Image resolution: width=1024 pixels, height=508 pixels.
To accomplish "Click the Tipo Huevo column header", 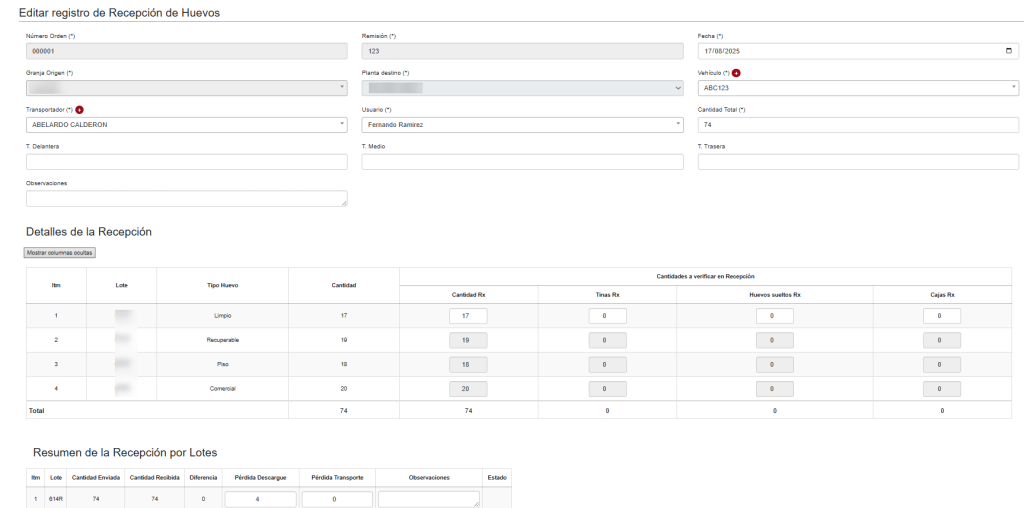I will click(222, 285).
